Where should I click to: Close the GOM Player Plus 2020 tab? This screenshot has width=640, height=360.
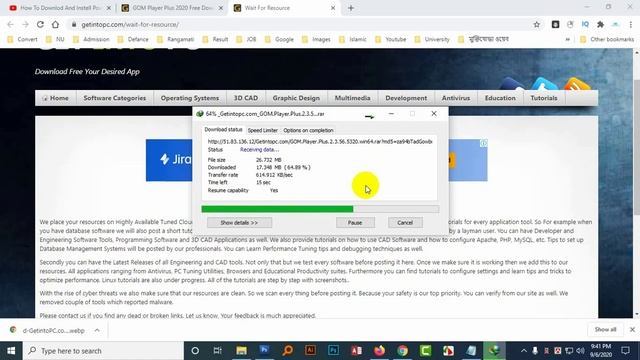[x=221, y=8]
